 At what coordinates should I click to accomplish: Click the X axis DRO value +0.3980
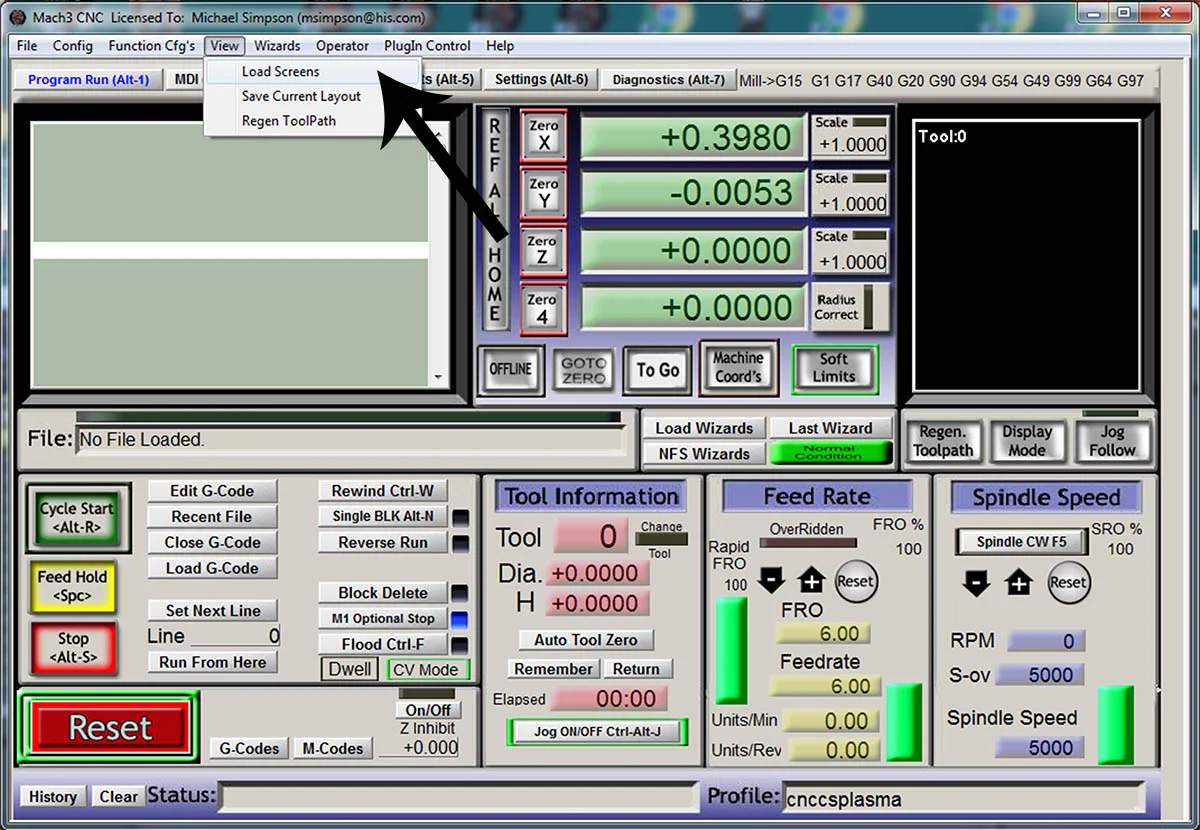(x=693, y=137)
